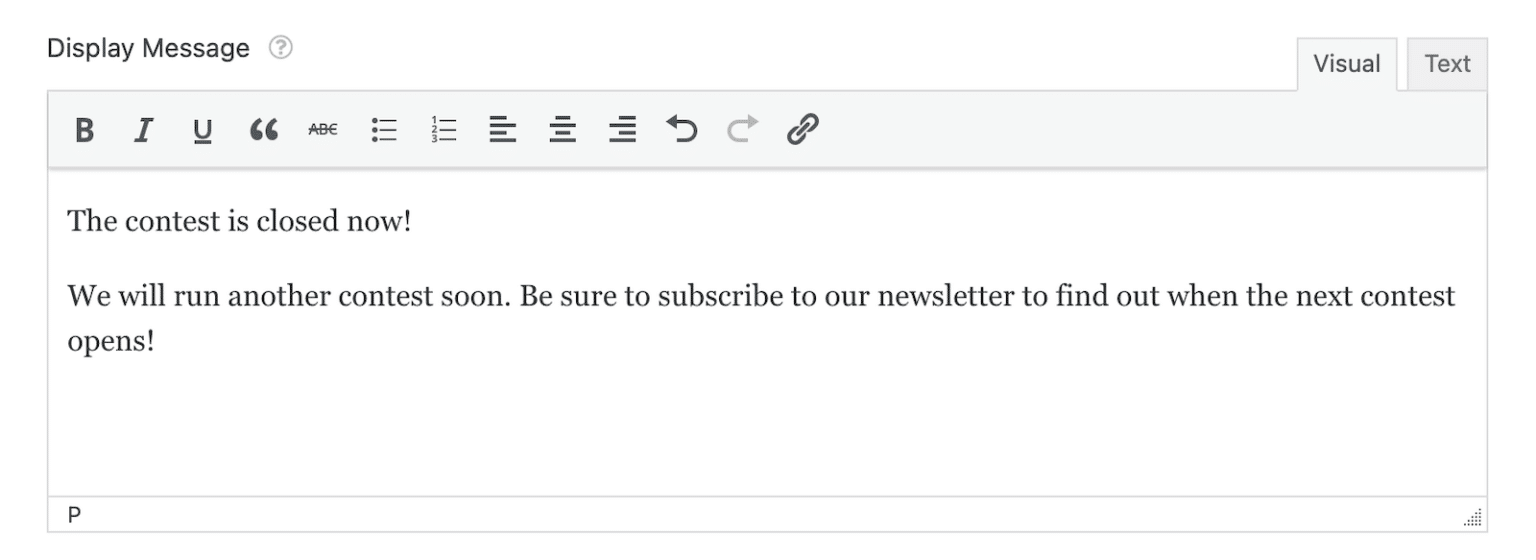Toggle bold formatting in the toolbar

pos(85,130)
